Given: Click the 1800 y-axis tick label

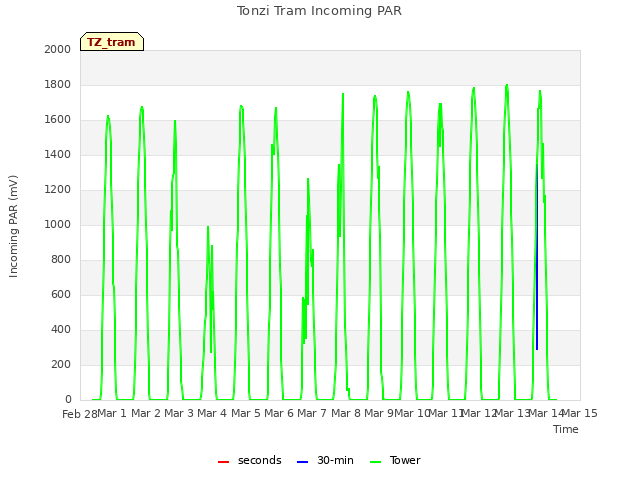Looking at the screenshot, I should tap(58, 84).
